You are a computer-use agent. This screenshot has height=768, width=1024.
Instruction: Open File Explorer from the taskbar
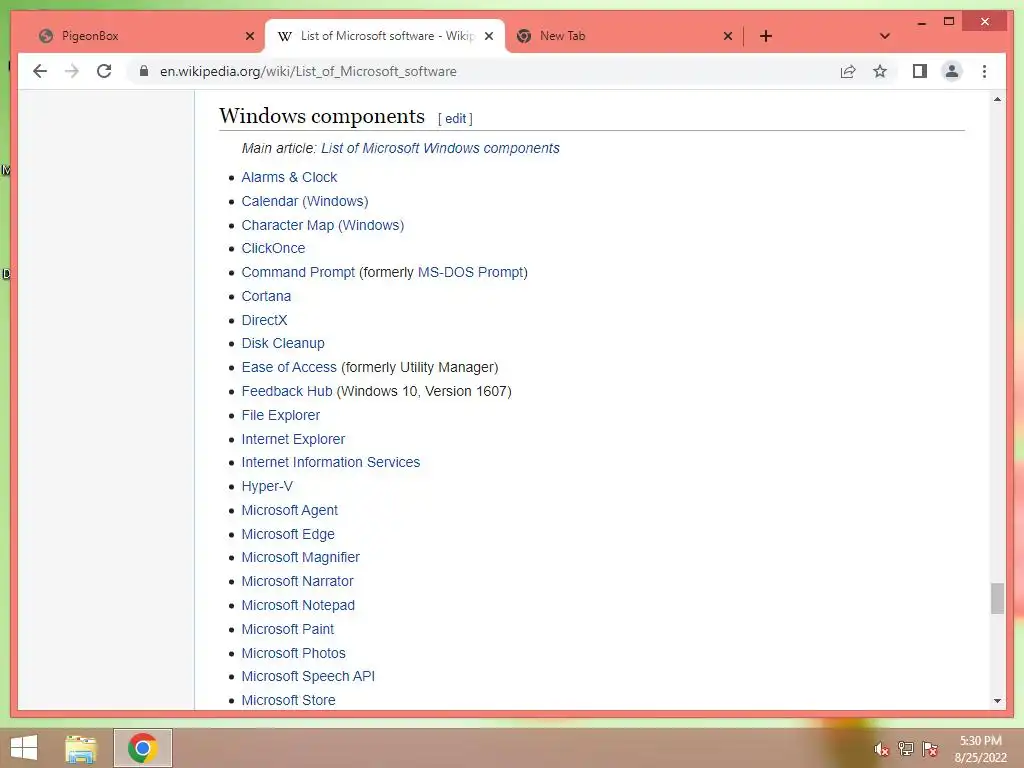(x=81, y=748)
